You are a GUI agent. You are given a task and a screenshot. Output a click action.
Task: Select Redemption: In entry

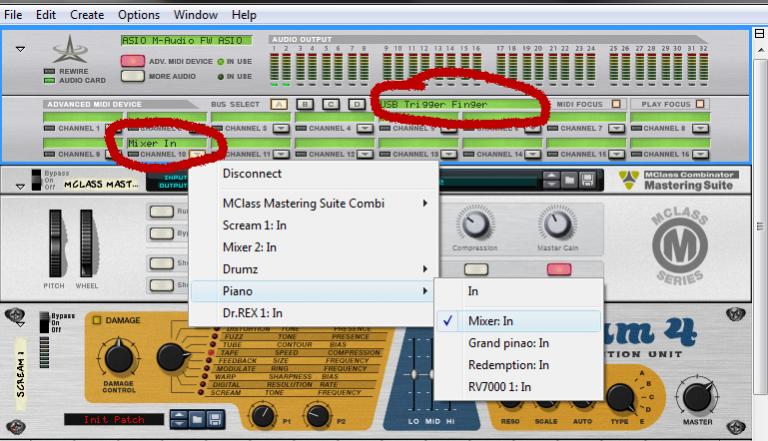[x=518, y=365]
